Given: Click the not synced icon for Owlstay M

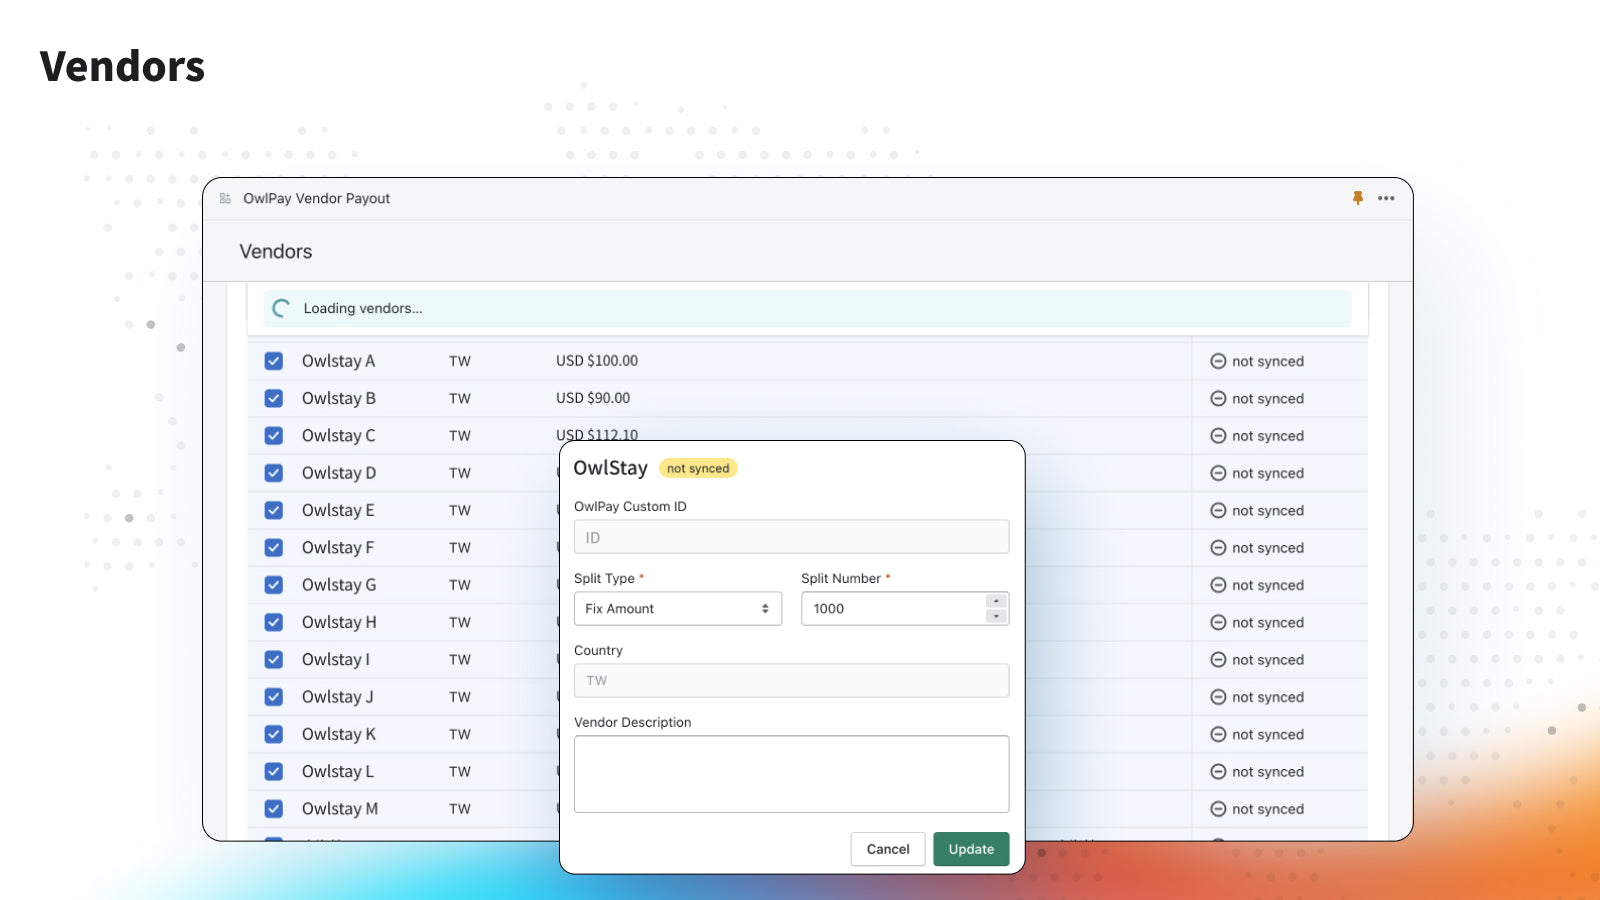Looking at the screenshot, I should tap(1217, 809).
